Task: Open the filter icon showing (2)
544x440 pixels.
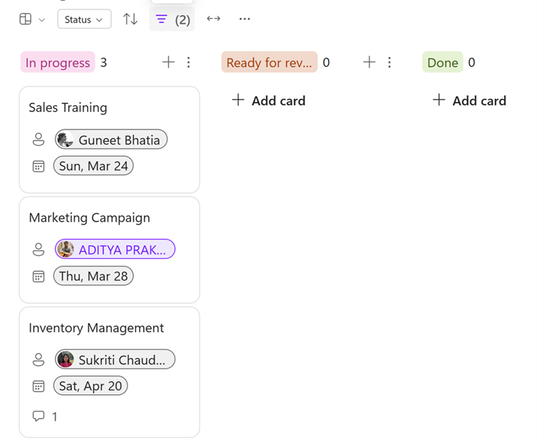Action: point(172,19)
